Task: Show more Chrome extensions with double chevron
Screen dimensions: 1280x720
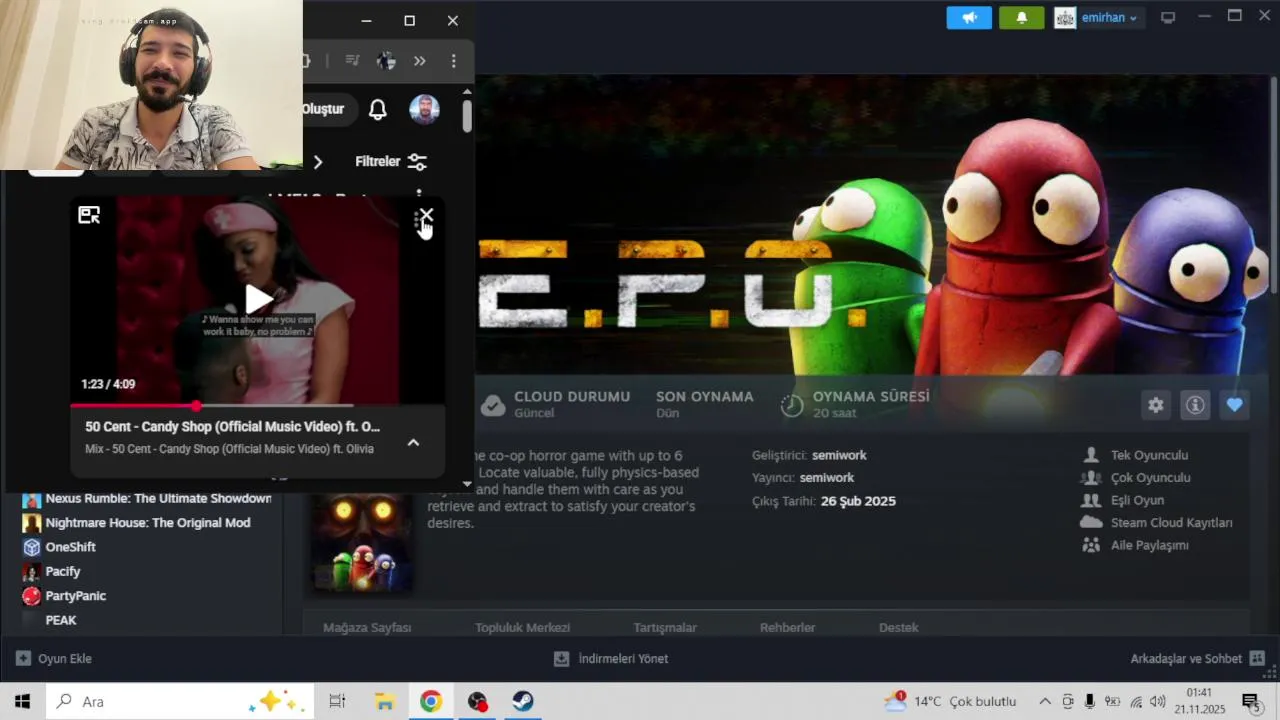Action: (x=420, y=61)
